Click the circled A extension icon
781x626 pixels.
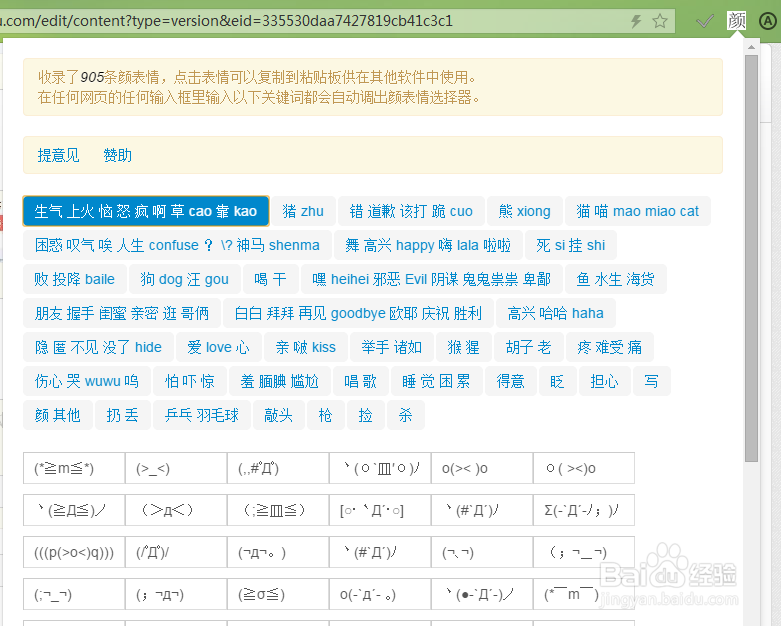pyautogui.click(x=768, y=21)
